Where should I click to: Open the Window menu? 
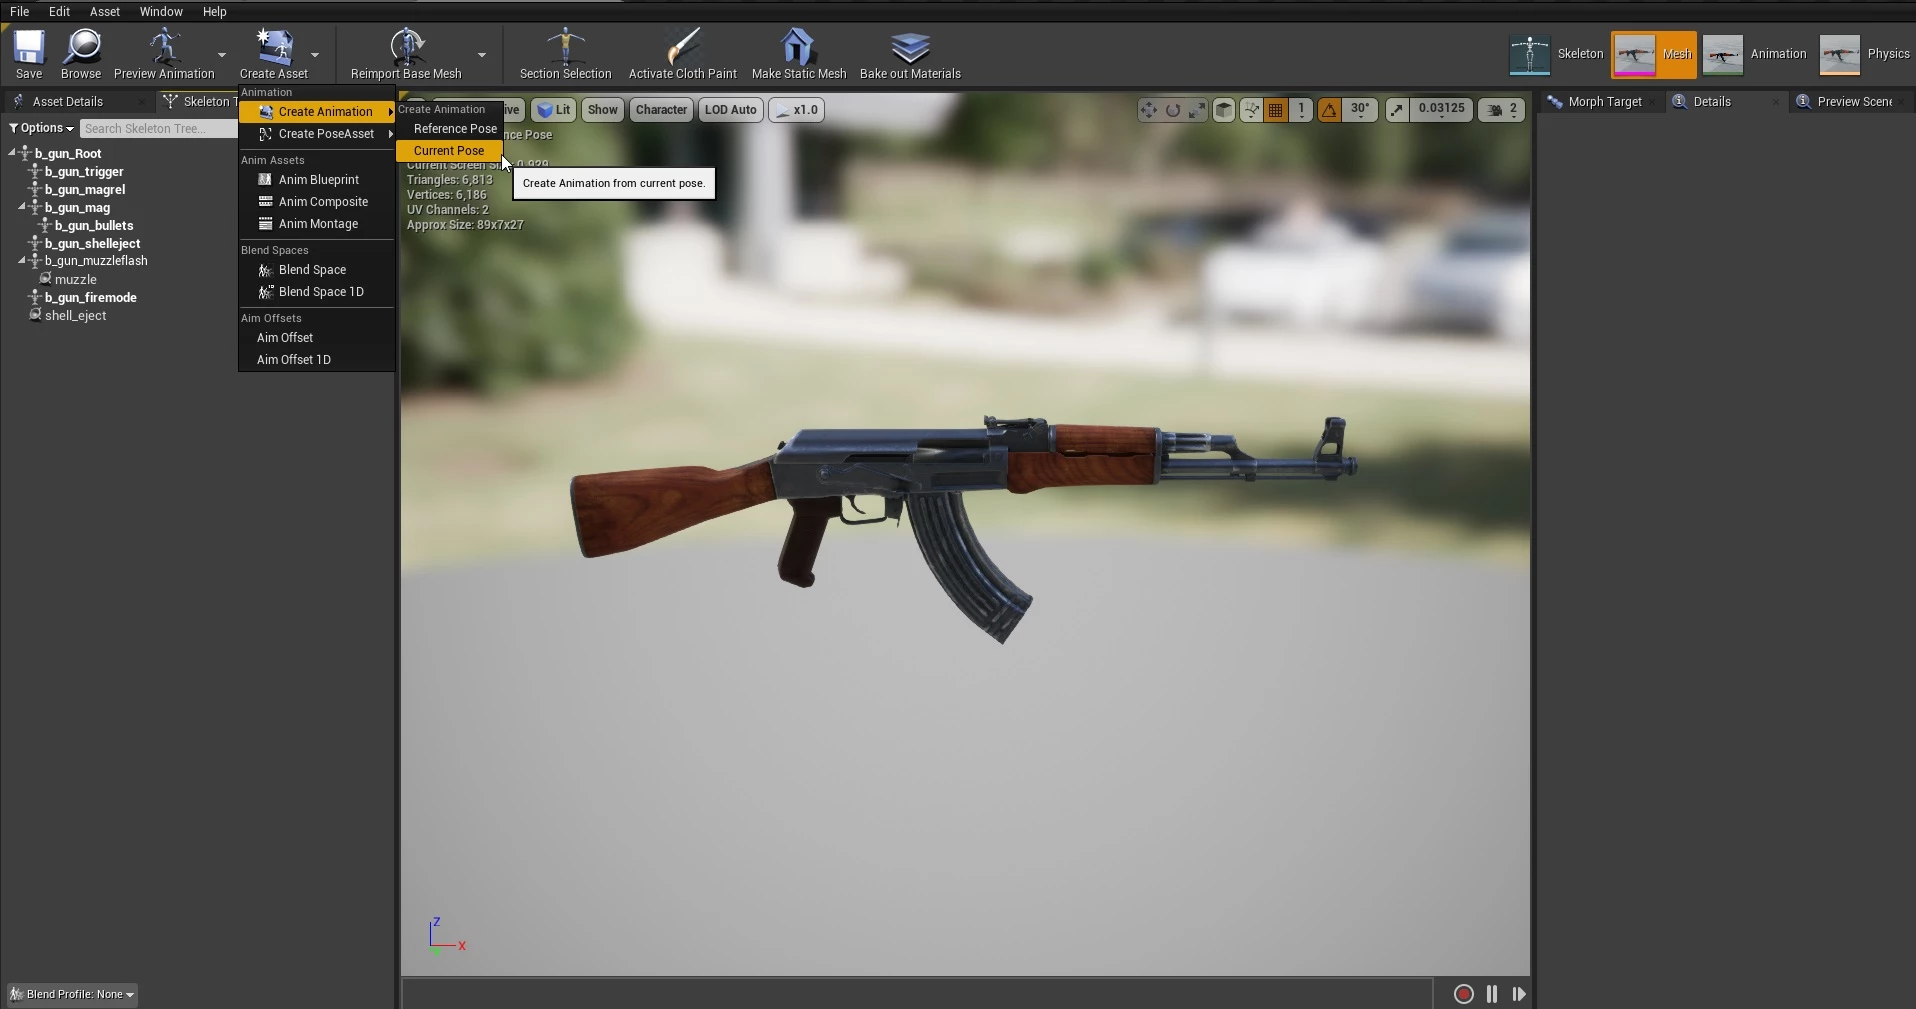[x=161, y=12]
